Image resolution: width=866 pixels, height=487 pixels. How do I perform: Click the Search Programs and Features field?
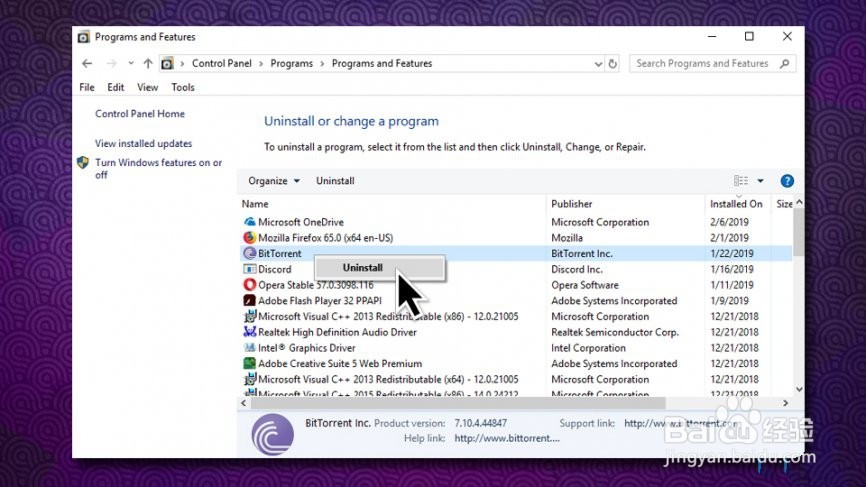(x=712, y=63)
